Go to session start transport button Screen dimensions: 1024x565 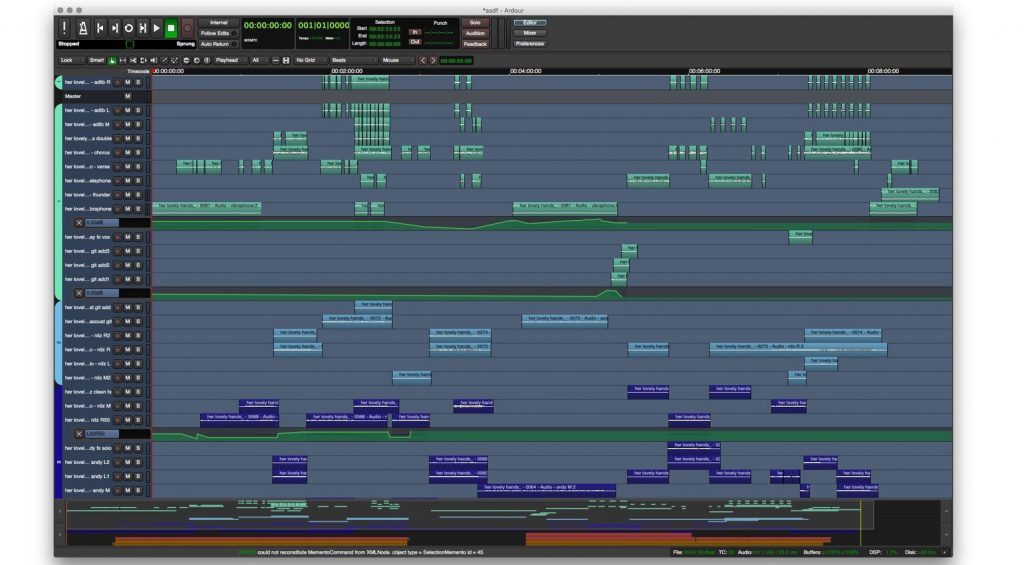(100, 28)
